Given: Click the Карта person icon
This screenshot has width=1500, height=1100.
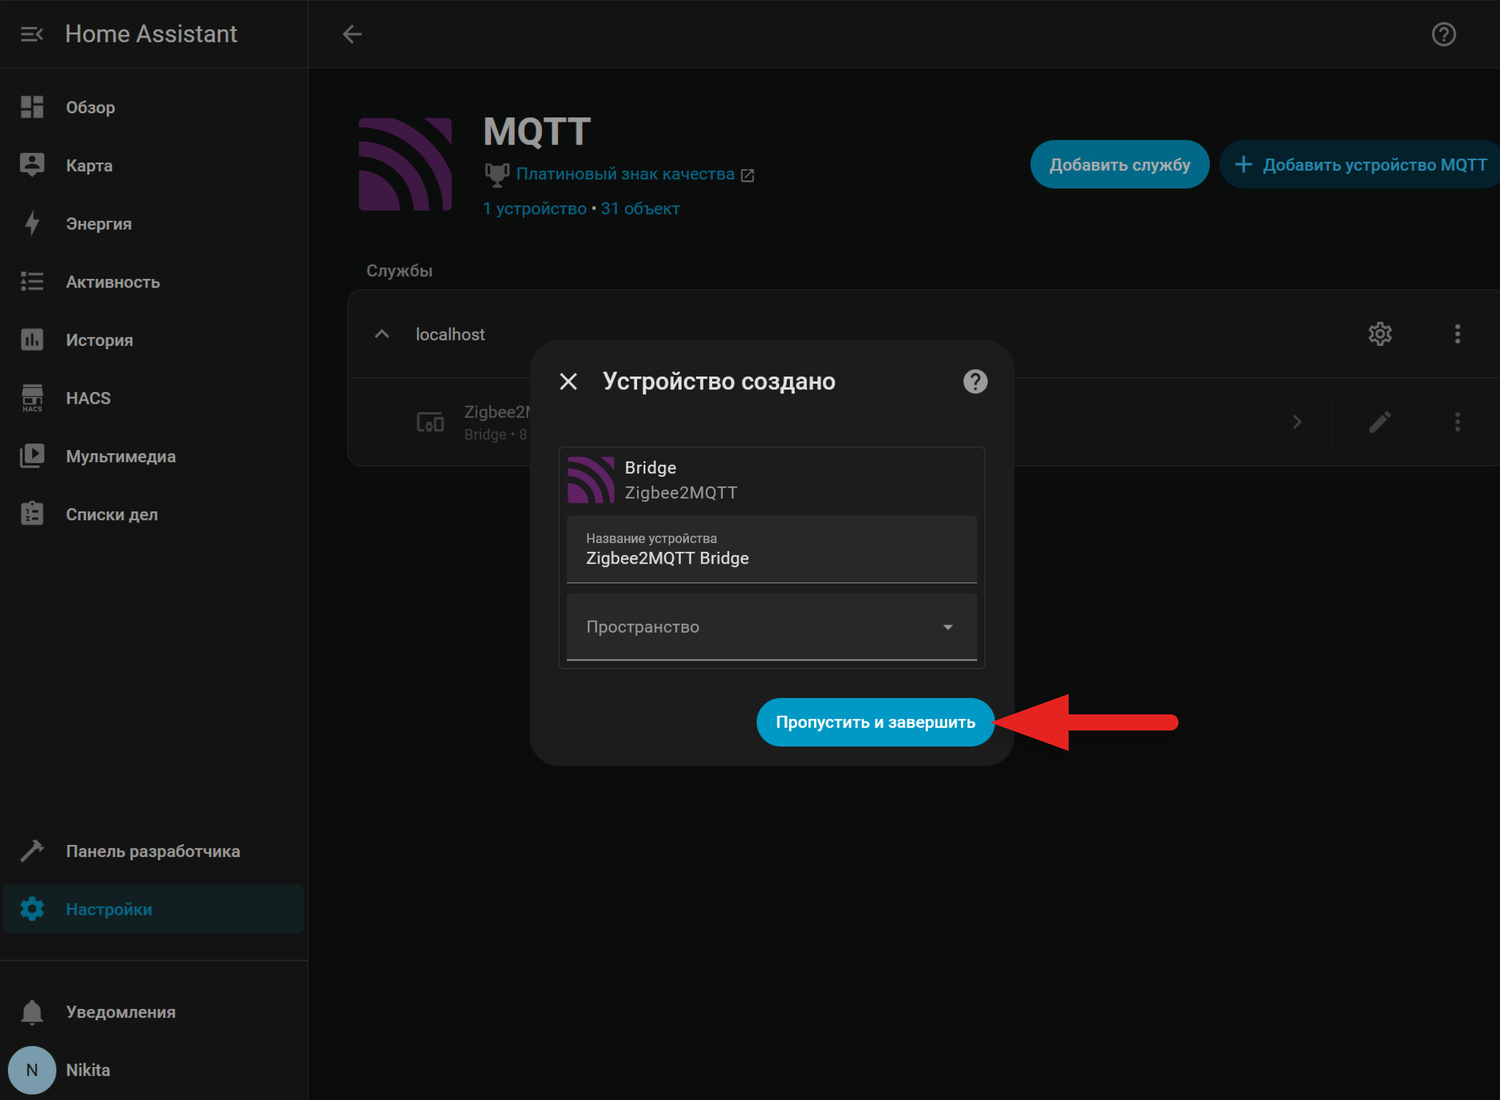Looking at the screenshot, I should [x=32, y=165].
